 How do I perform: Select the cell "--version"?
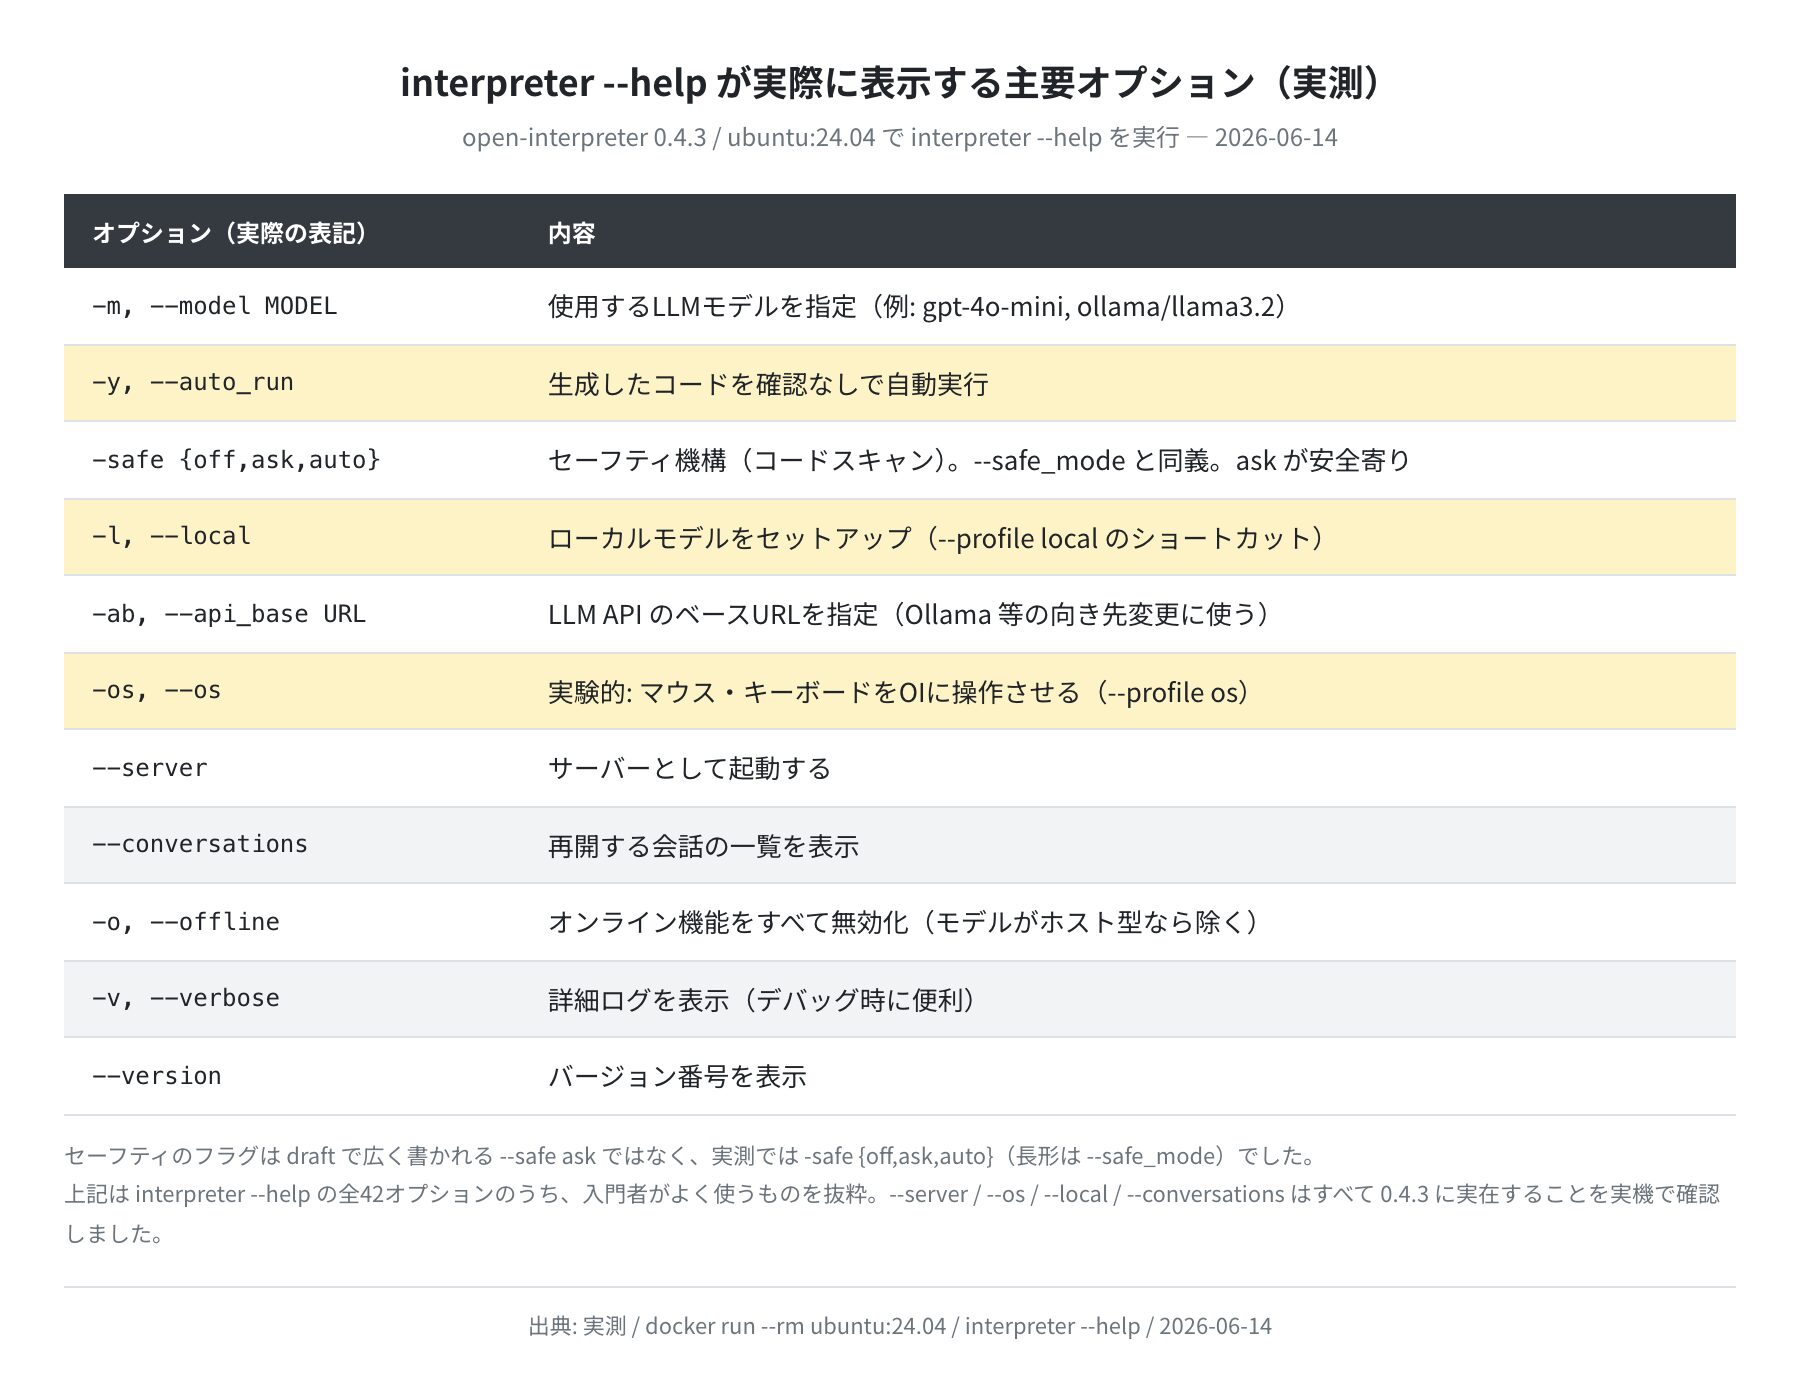click(x=157, y=1076)
